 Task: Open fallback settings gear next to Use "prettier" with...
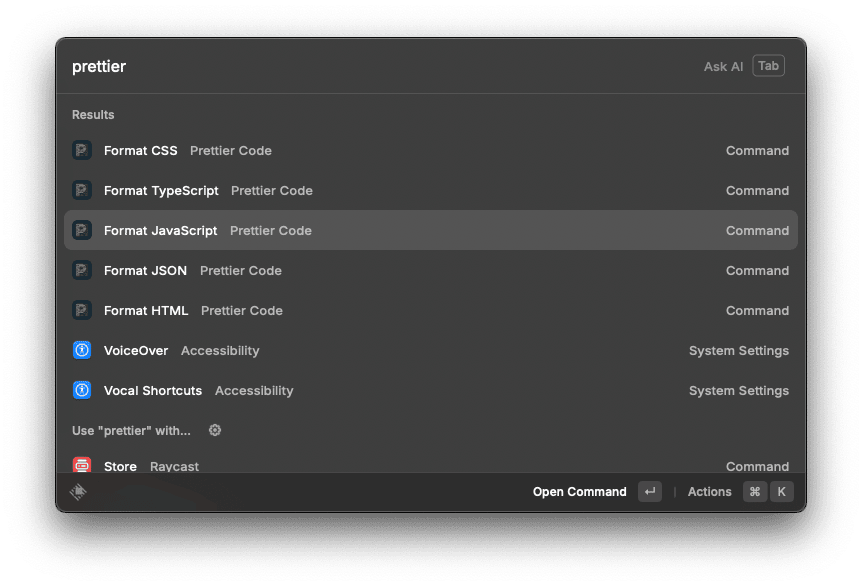[x=215, y=430]
